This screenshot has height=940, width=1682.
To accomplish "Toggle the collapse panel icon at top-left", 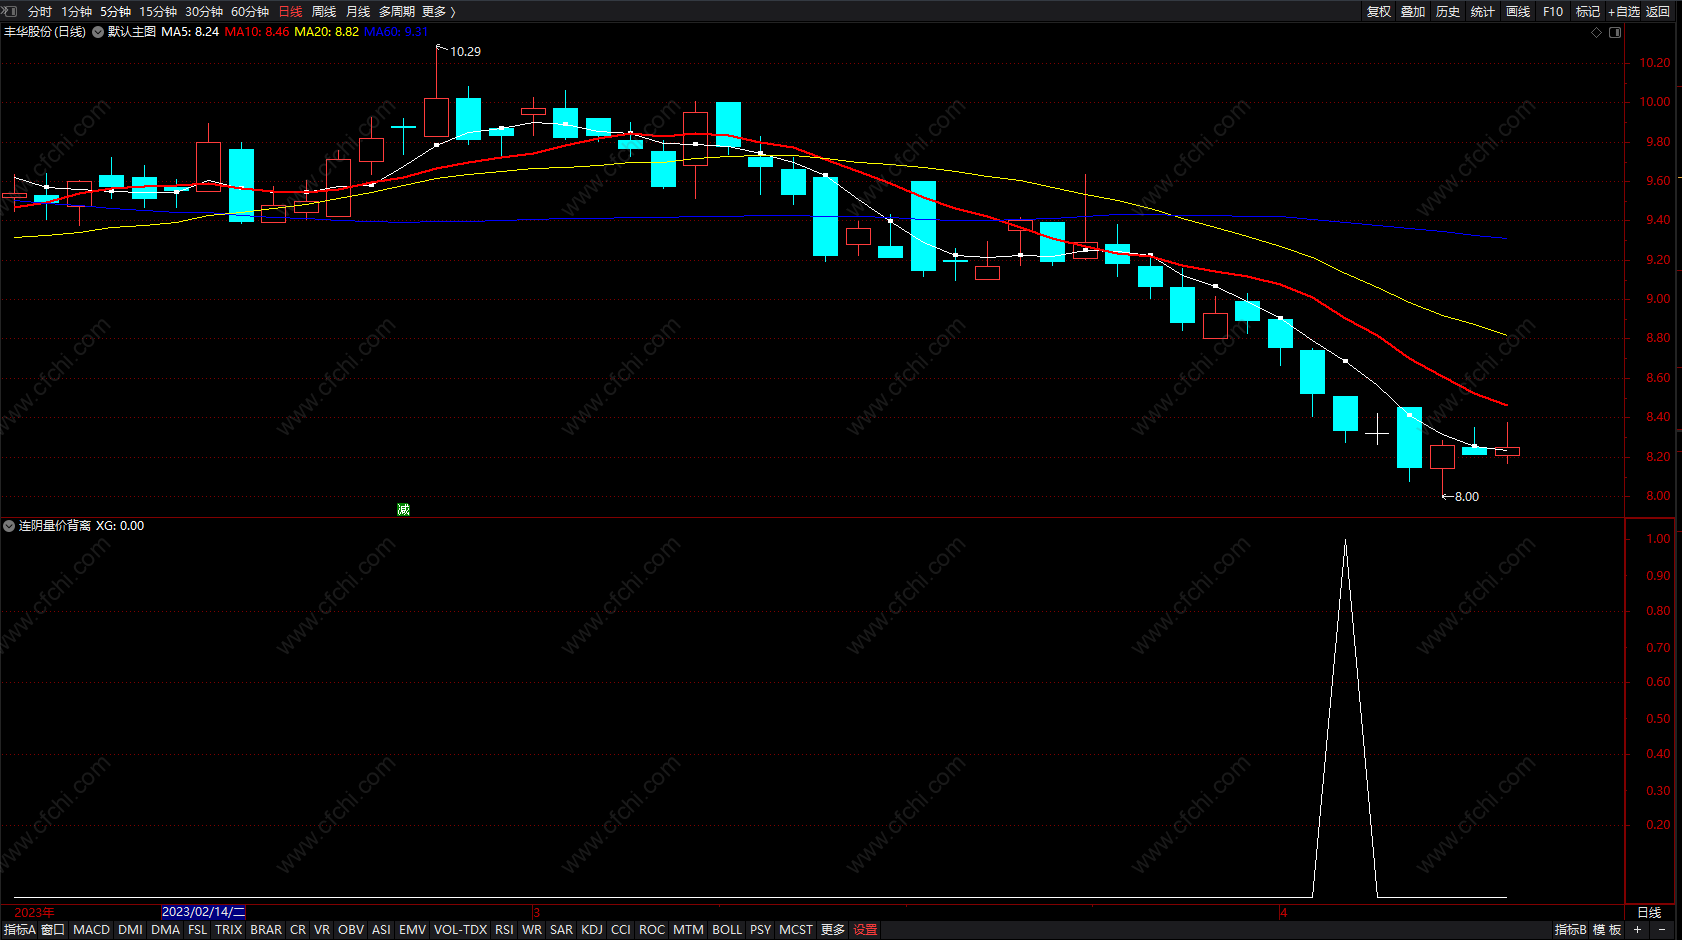I will click(x=10, y=11).
